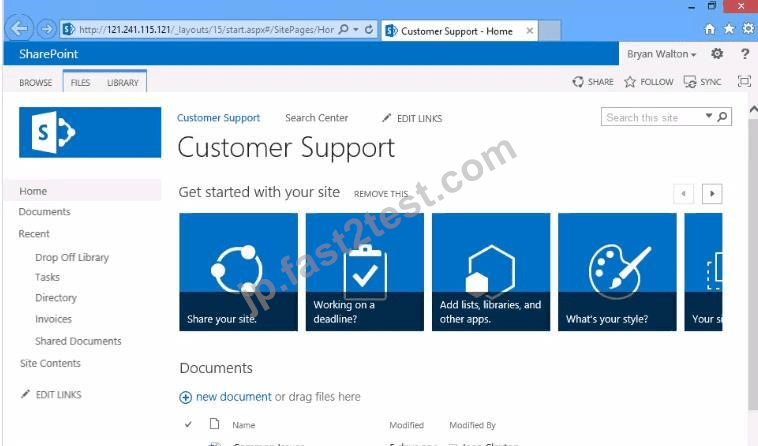Open browser Favorites star icon
Screen dimensions: 758x446
(x=729, y=29)
